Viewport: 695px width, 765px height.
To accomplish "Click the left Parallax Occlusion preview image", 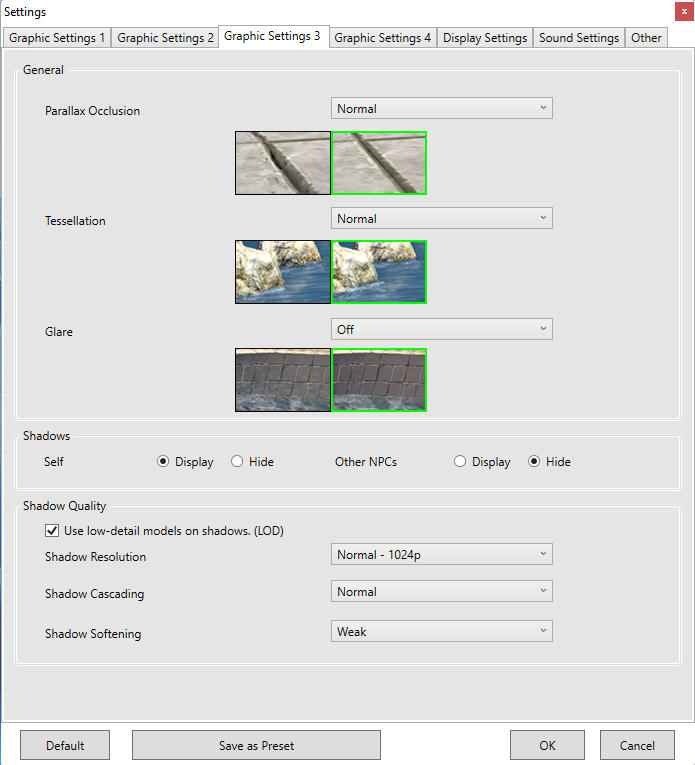I will click(283, 163).
